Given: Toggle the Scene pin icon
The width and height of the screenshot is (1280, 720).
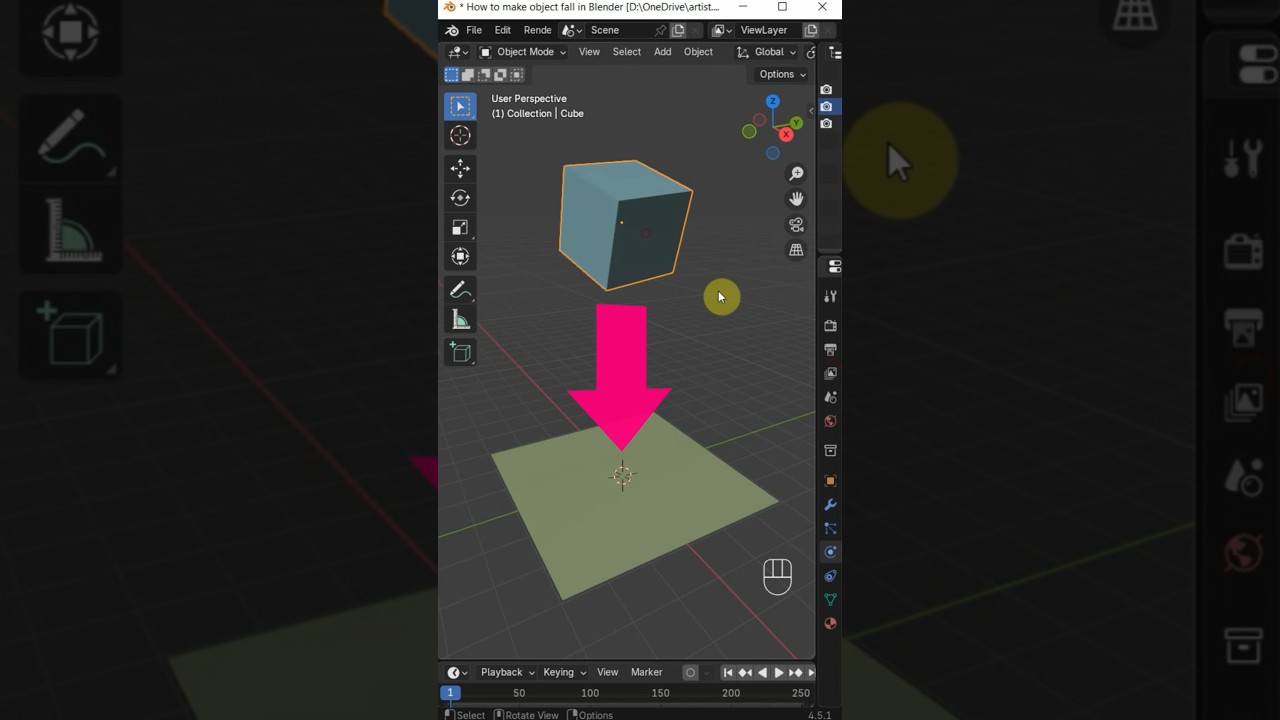Looking at the screenshot, I should [660, 30].
